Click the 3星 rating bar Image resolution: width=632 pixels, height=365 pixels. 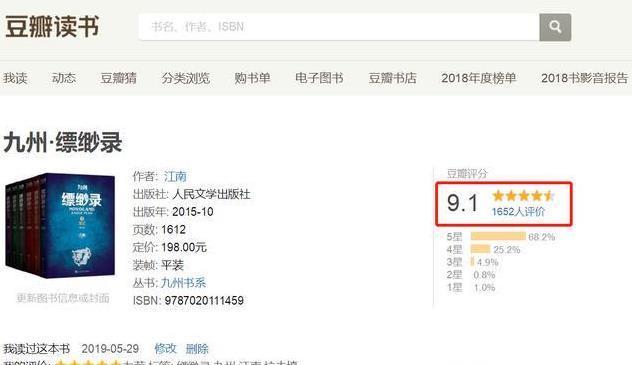(472, 262)
